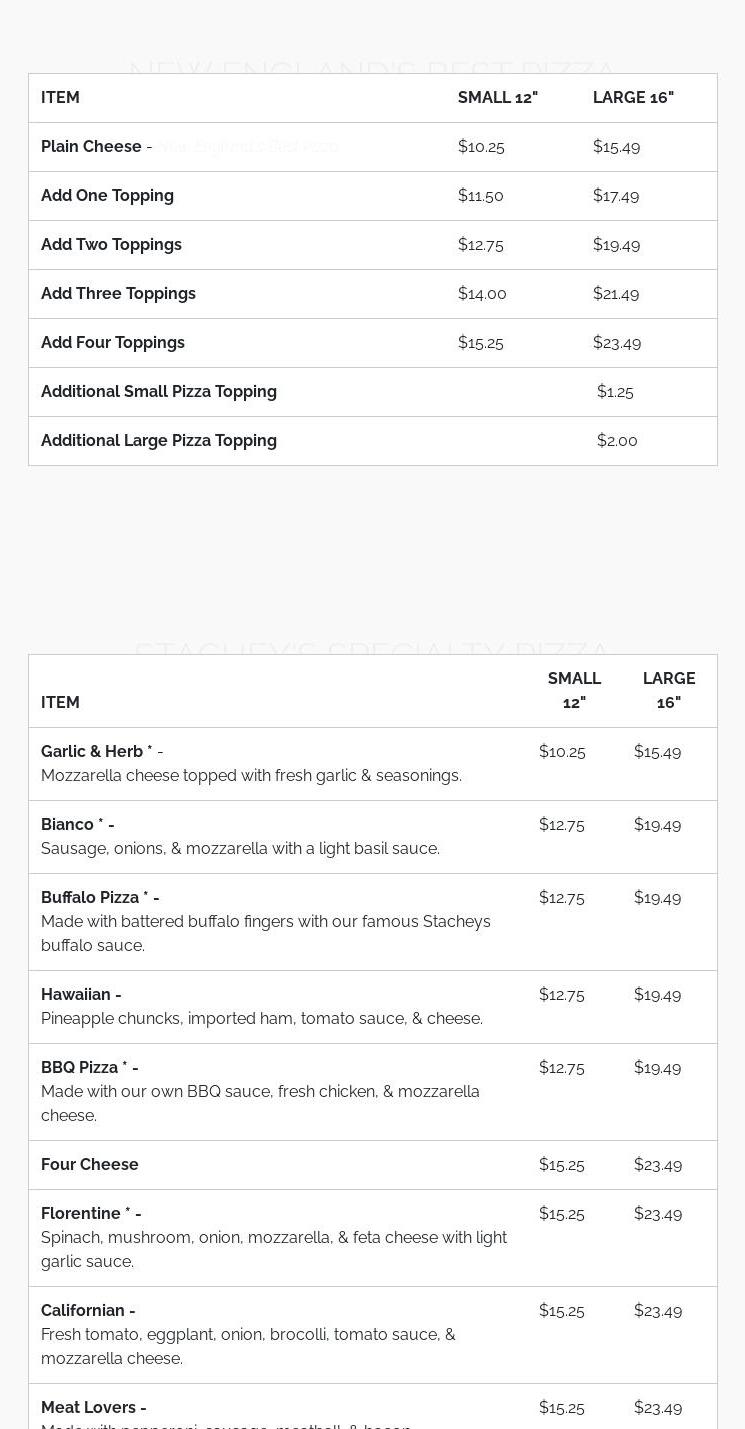This screenshot has width=745, height=1429.
Task: Select the Add Four Toppings label
Action: pyautogui.click(x=113, y=343)
